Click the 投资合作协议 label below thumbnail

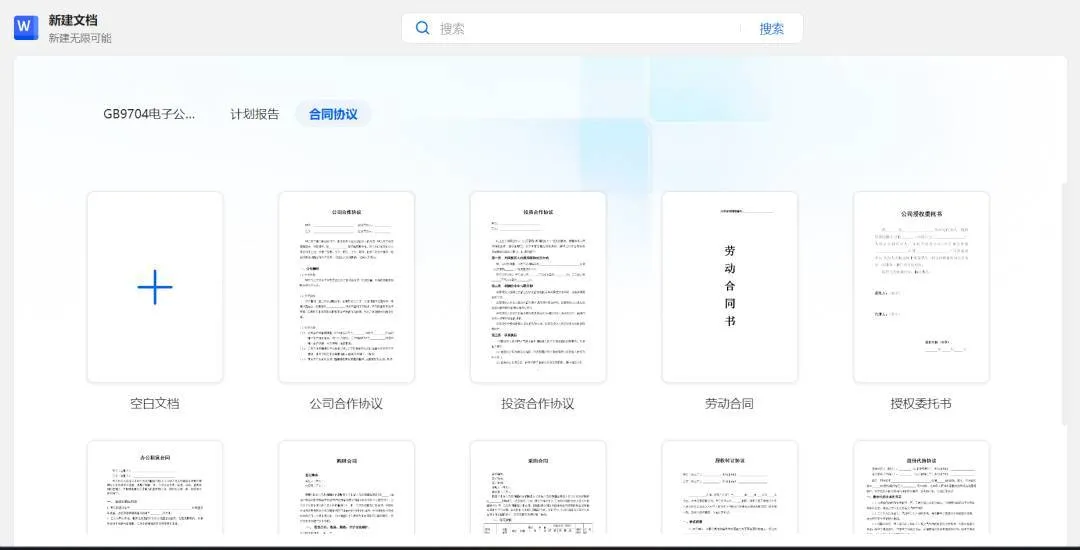[538, 404]
